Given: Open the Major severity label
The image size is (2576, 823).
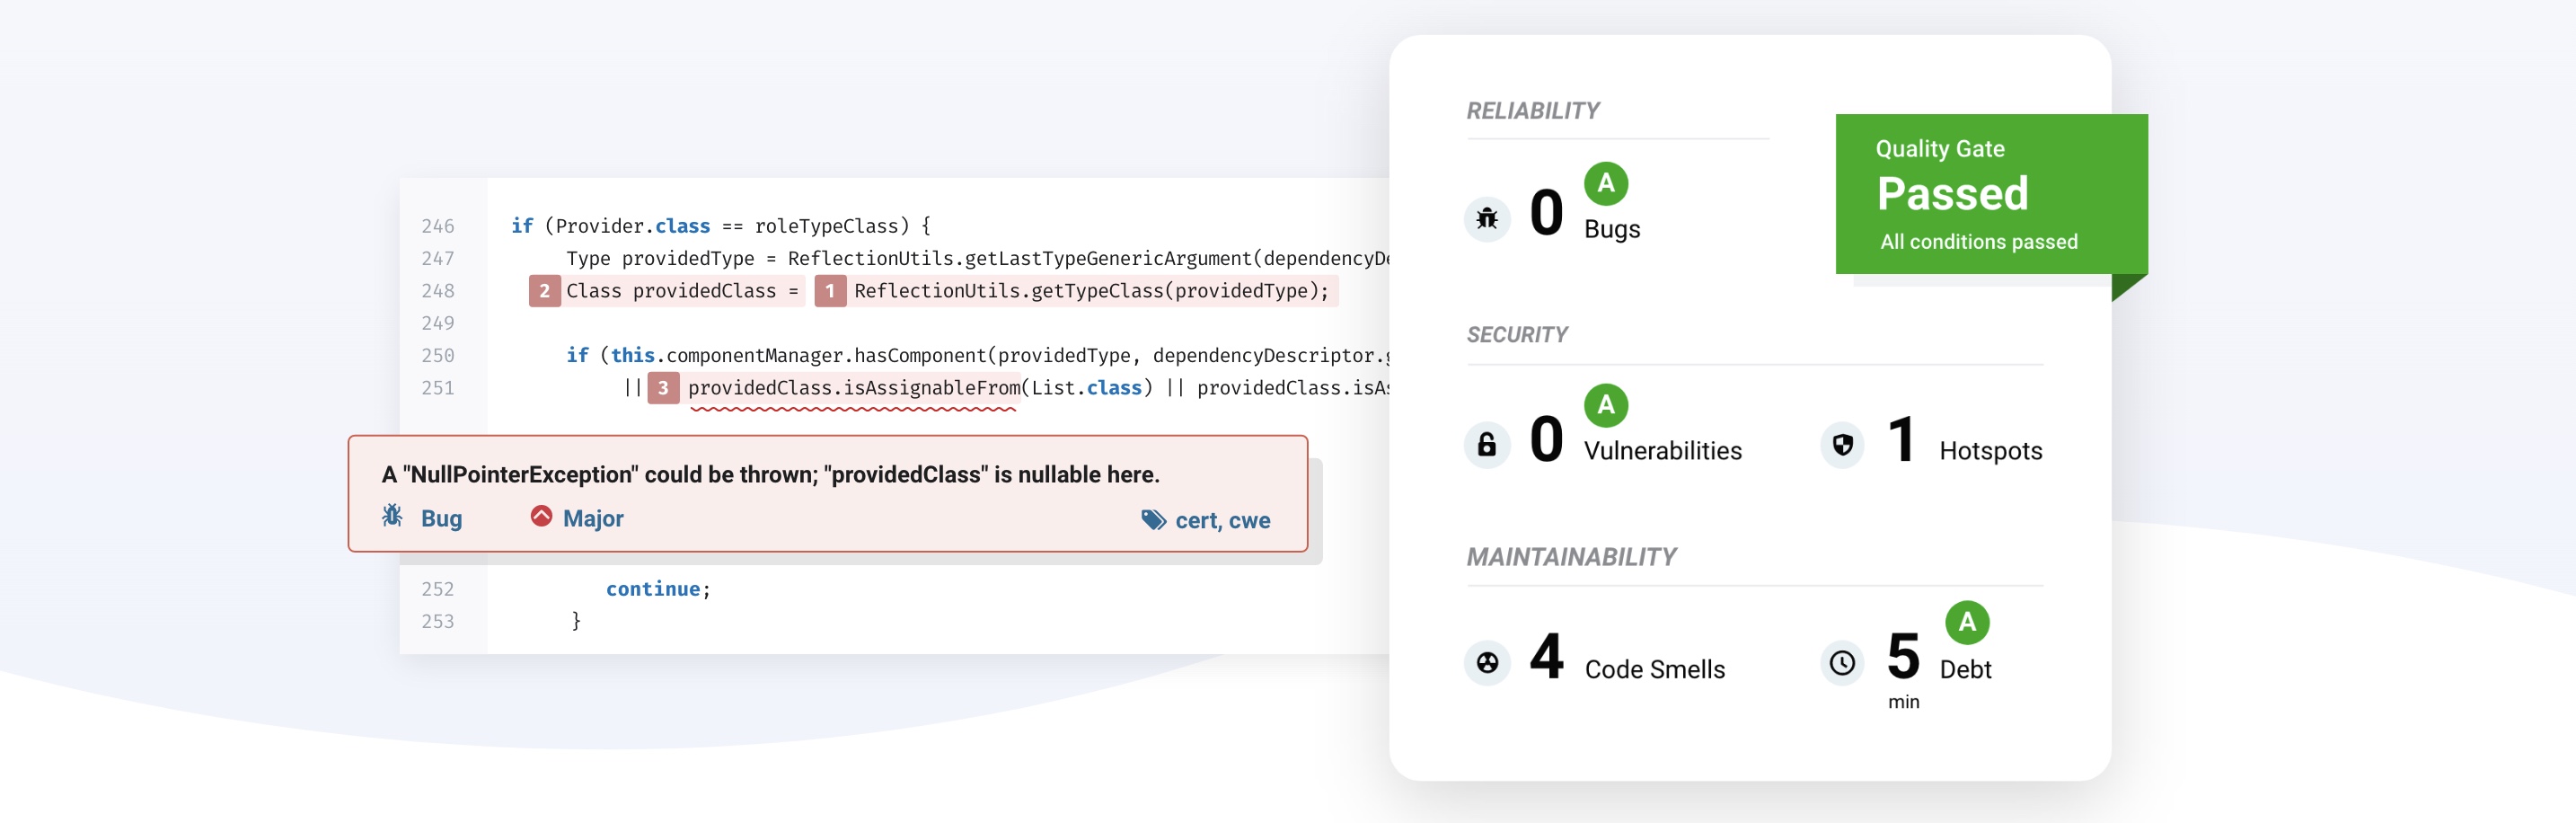Looking at the screenshot, I should tap(593, 518).
